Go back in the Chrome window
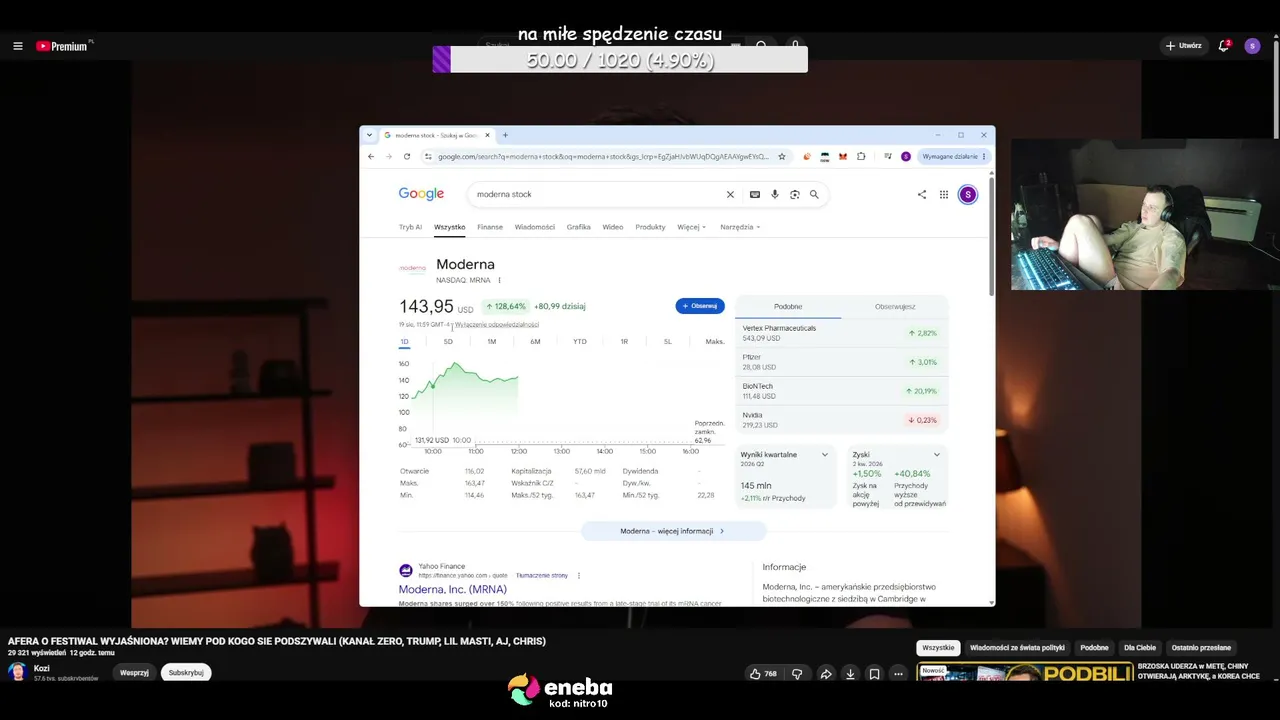 click(371, 156)
